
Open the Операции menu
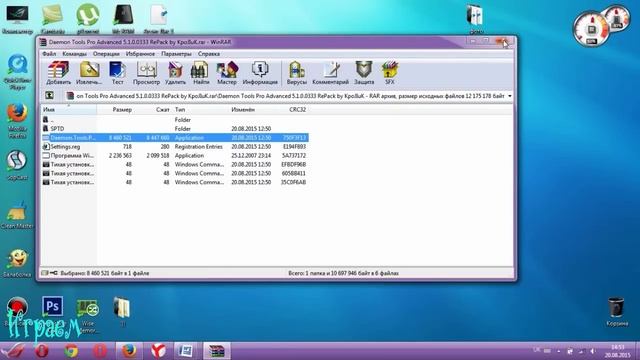(106, 53)
